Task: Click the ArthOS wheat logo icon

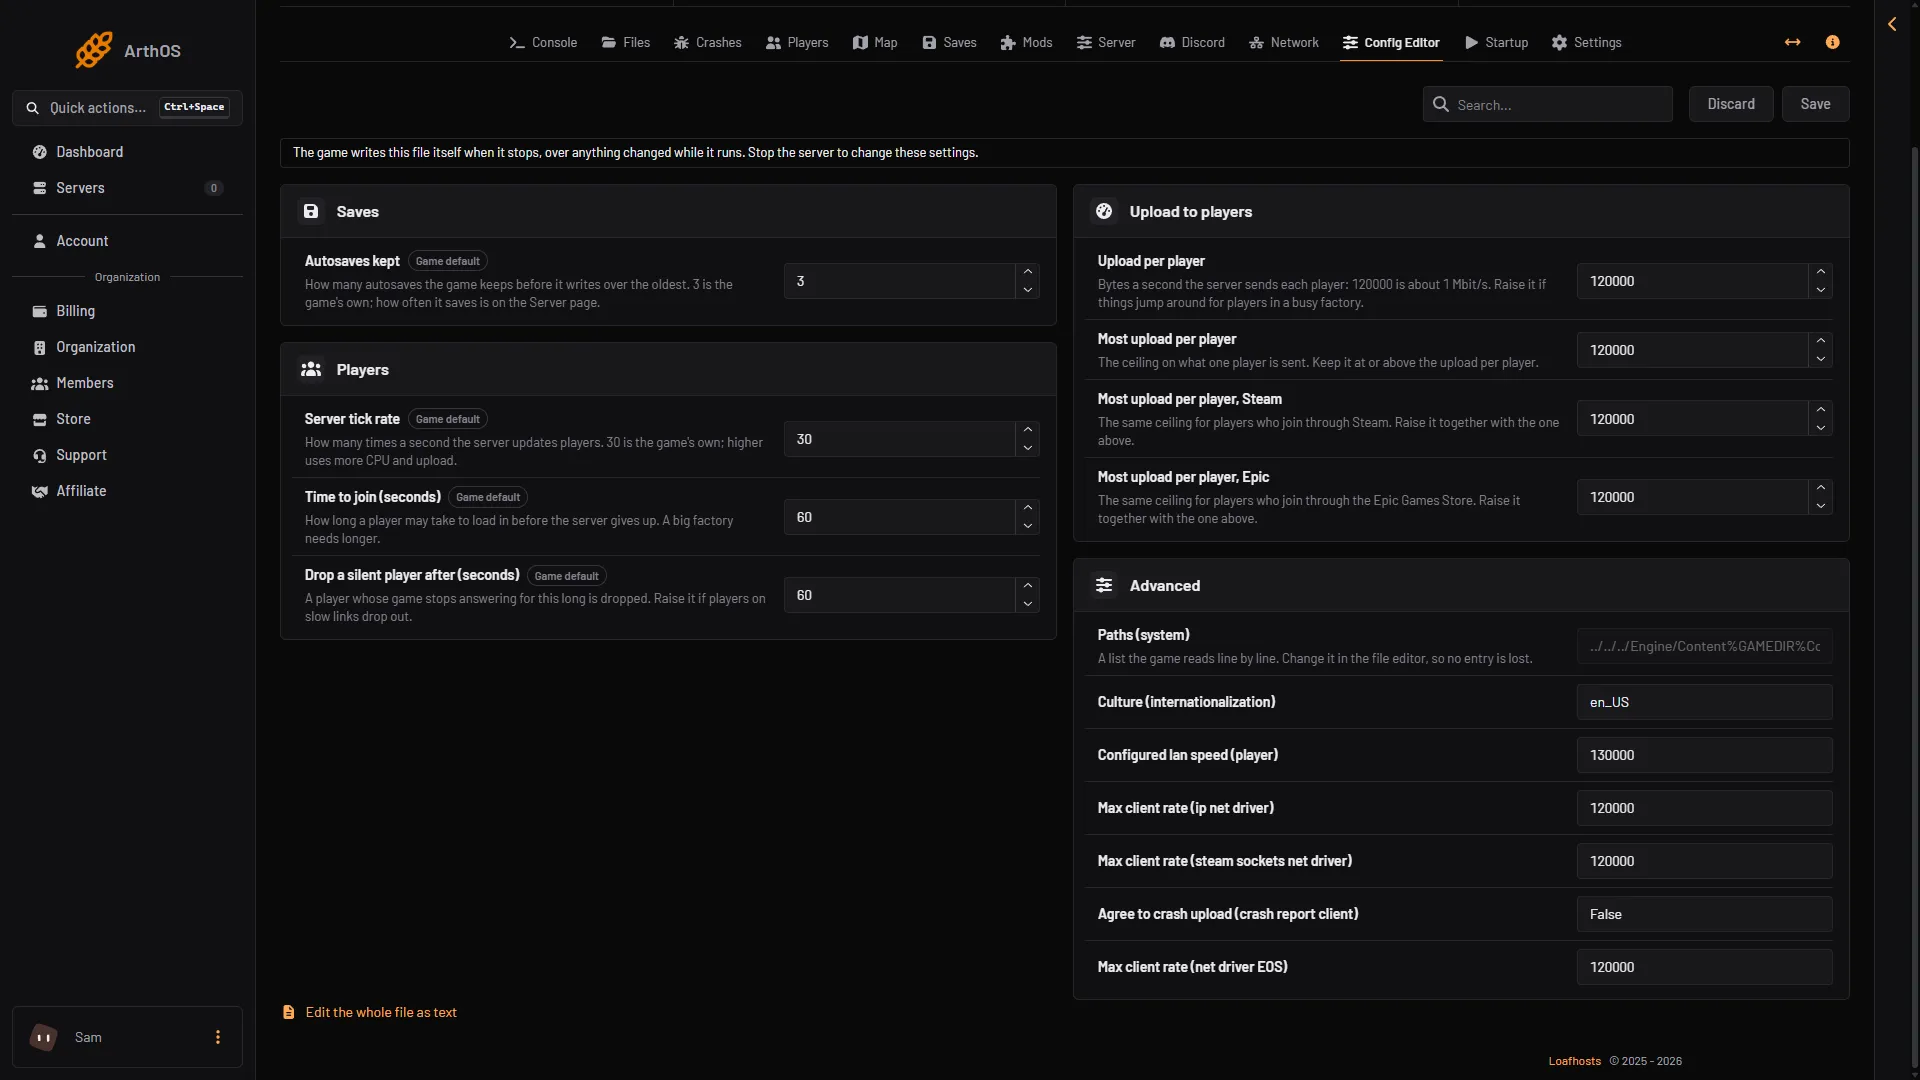Action: tap(94, 50)
